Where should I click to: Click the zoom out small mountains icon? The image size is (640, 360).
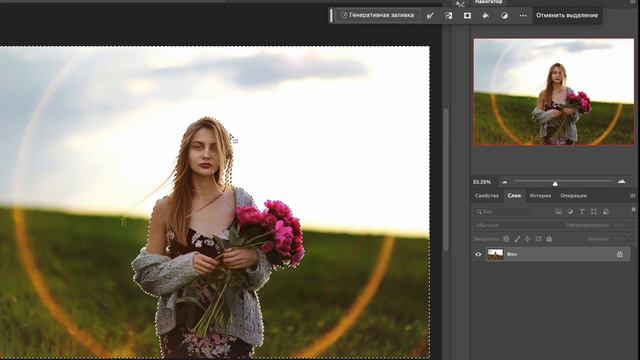[x=504, y=182]
